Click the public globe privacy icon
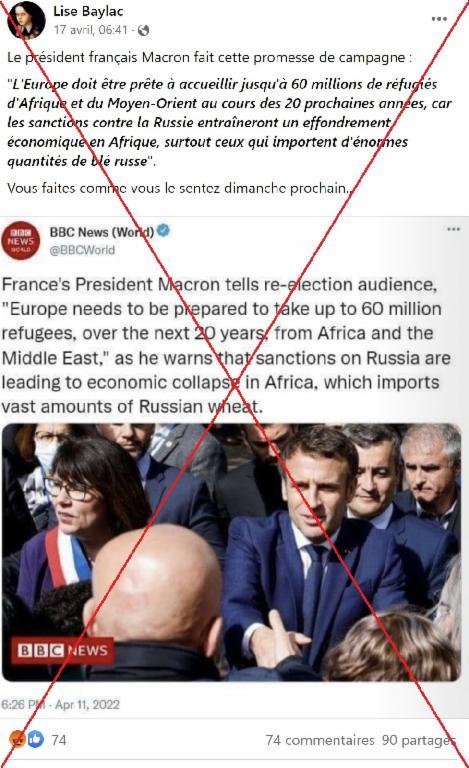 pos(143,30)
